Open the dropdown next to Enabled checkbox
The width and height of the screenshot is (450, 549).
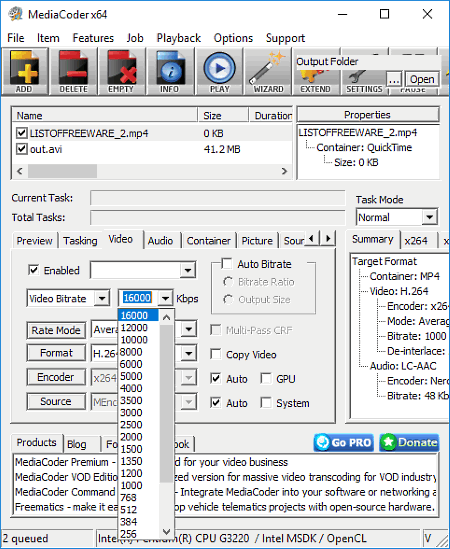tap(188, 270)
